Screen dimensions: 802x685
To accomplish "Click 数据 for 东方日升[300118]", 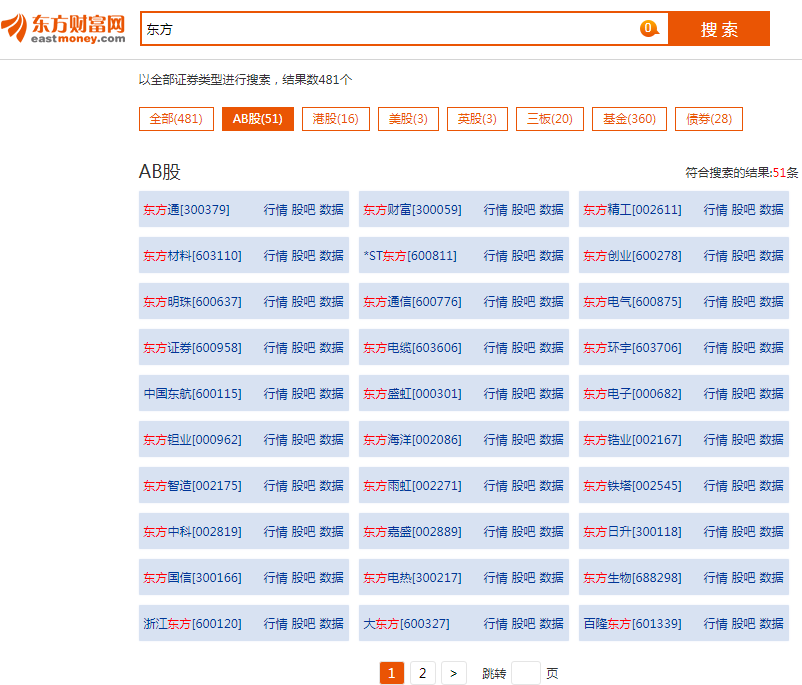I will click(x=771, y=532).
